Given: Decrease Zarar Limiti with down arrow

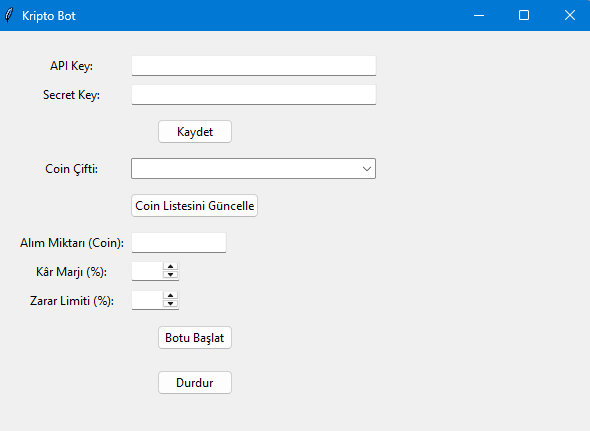Looking at the screenshot, I should click(x=170, y=304).
